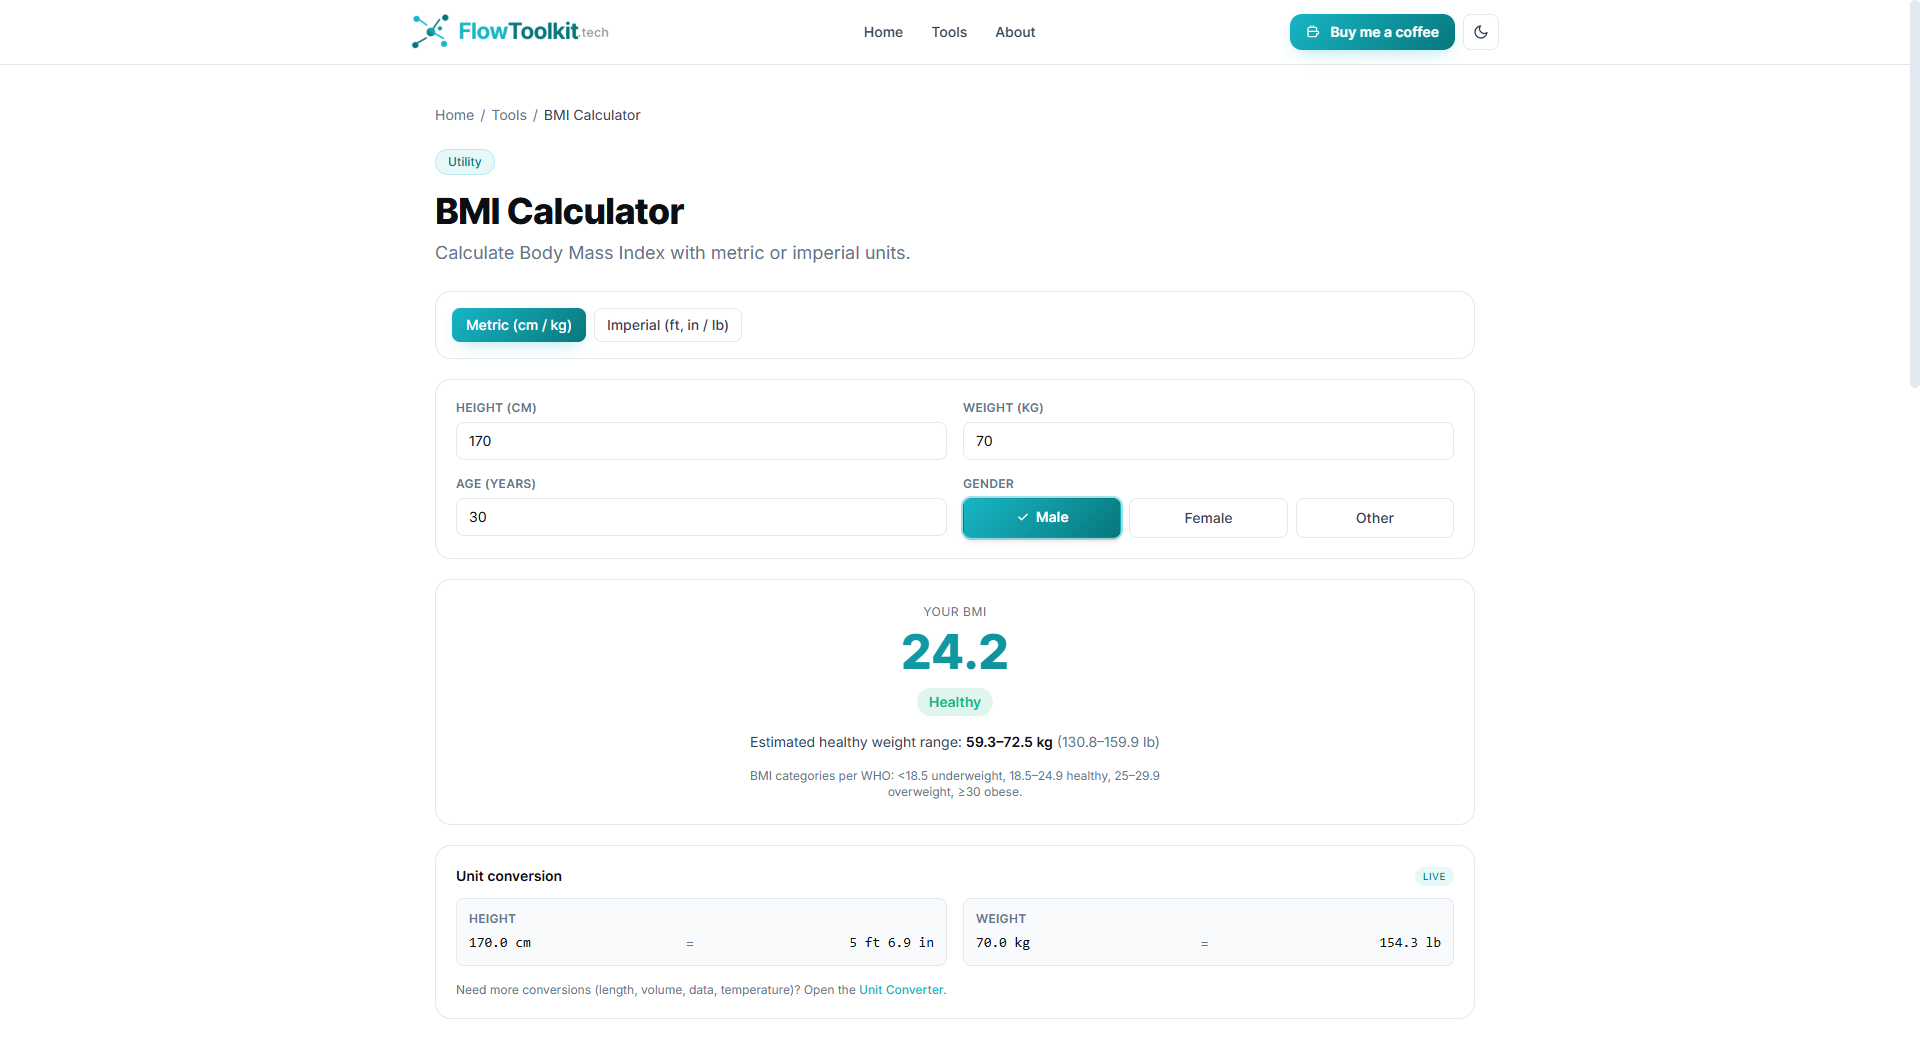
Task: Focus the Weight (kg) input field
Action: (1208, 441)
